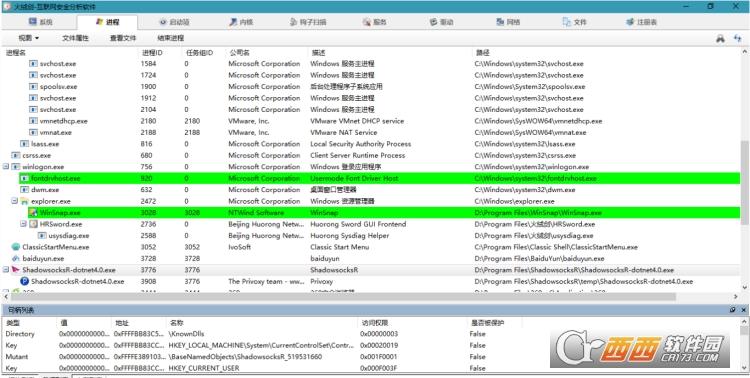Open the 服务 tab
Viewport: 750px width, 378px height.
click(375, 22)
